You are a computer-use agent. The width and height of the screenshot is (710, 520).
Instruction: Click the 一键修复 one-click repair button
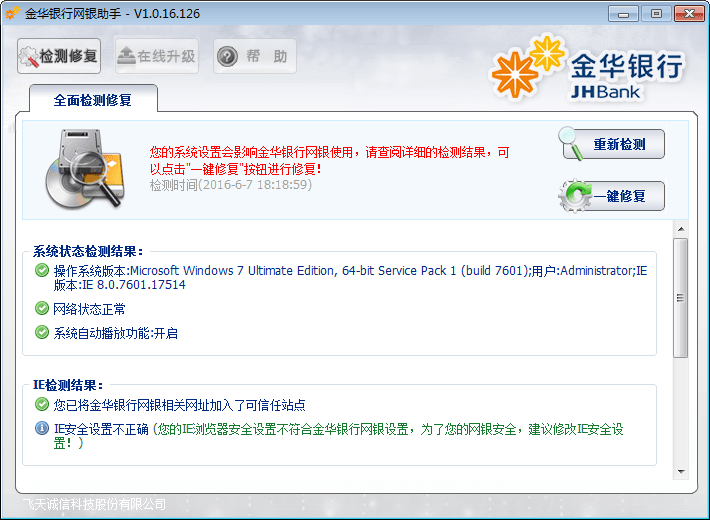click(x=613, y=196)
